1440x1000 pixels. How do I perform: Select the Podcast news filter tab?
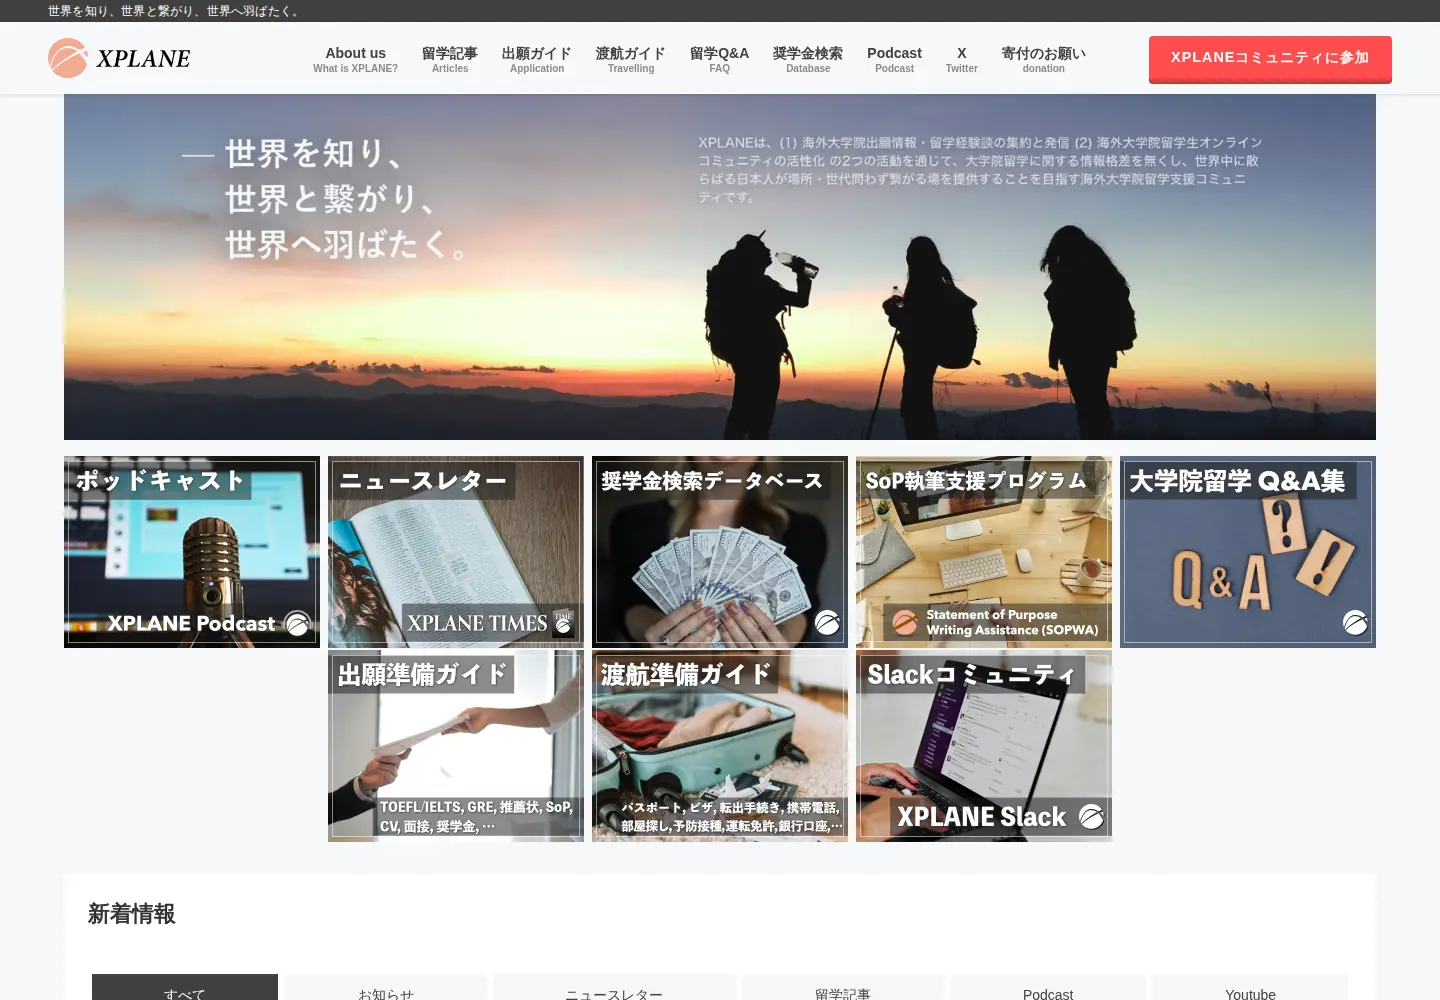pos(1048,988)
